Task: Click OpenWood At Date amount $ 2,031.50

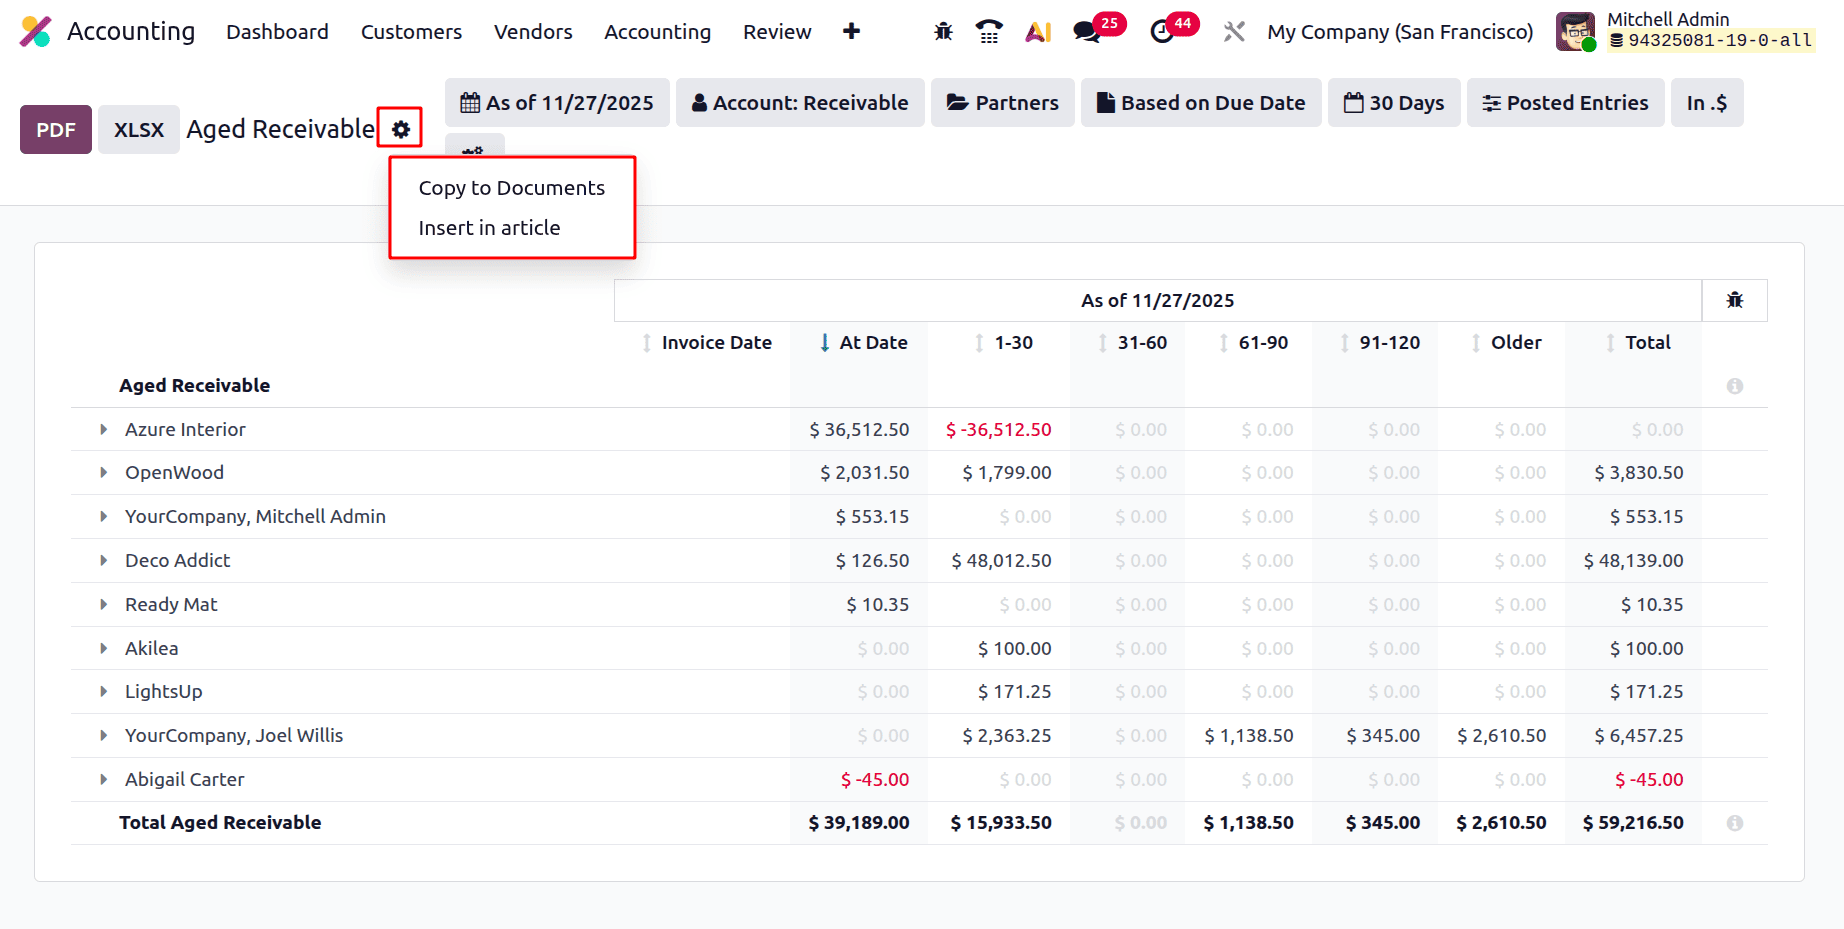Action: point(864,473)
